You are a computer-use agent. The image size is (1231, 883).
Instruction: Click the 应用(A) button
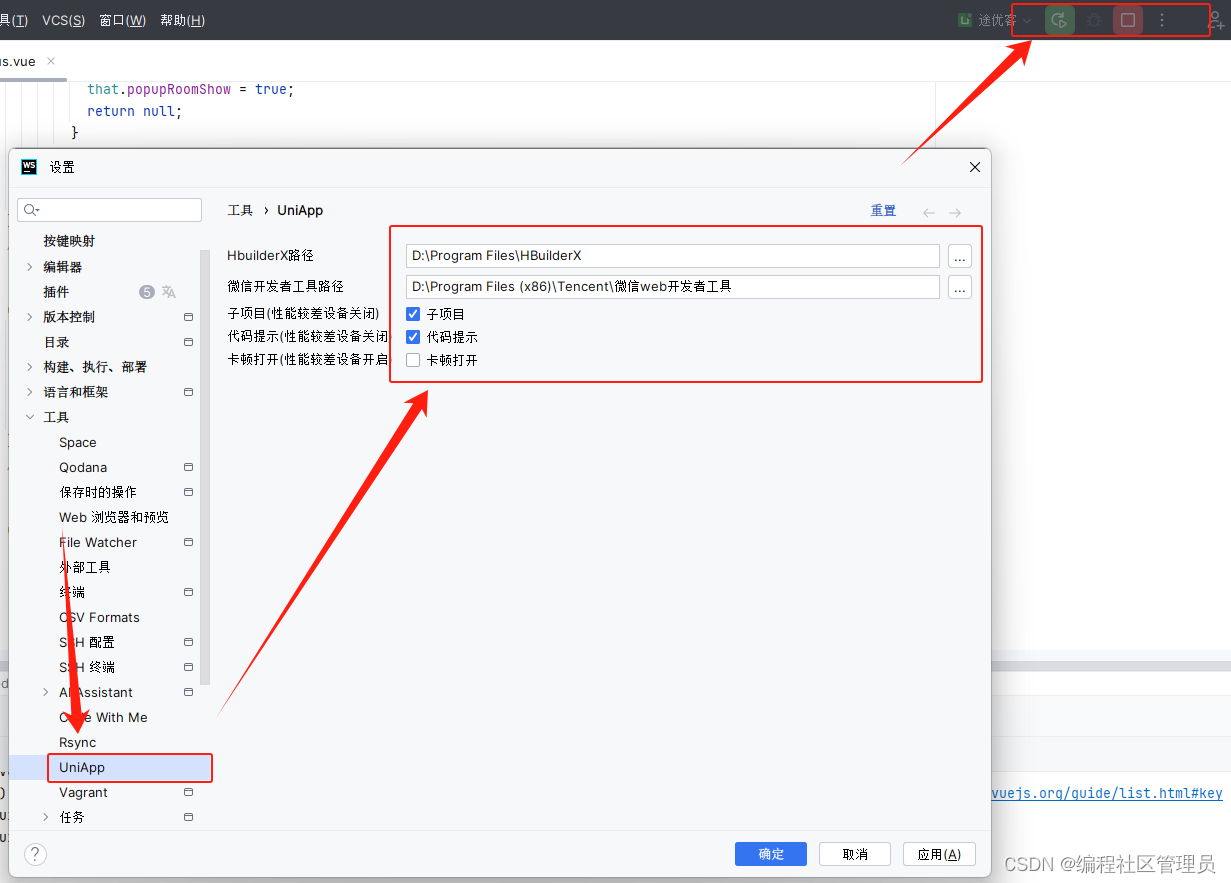938,853
